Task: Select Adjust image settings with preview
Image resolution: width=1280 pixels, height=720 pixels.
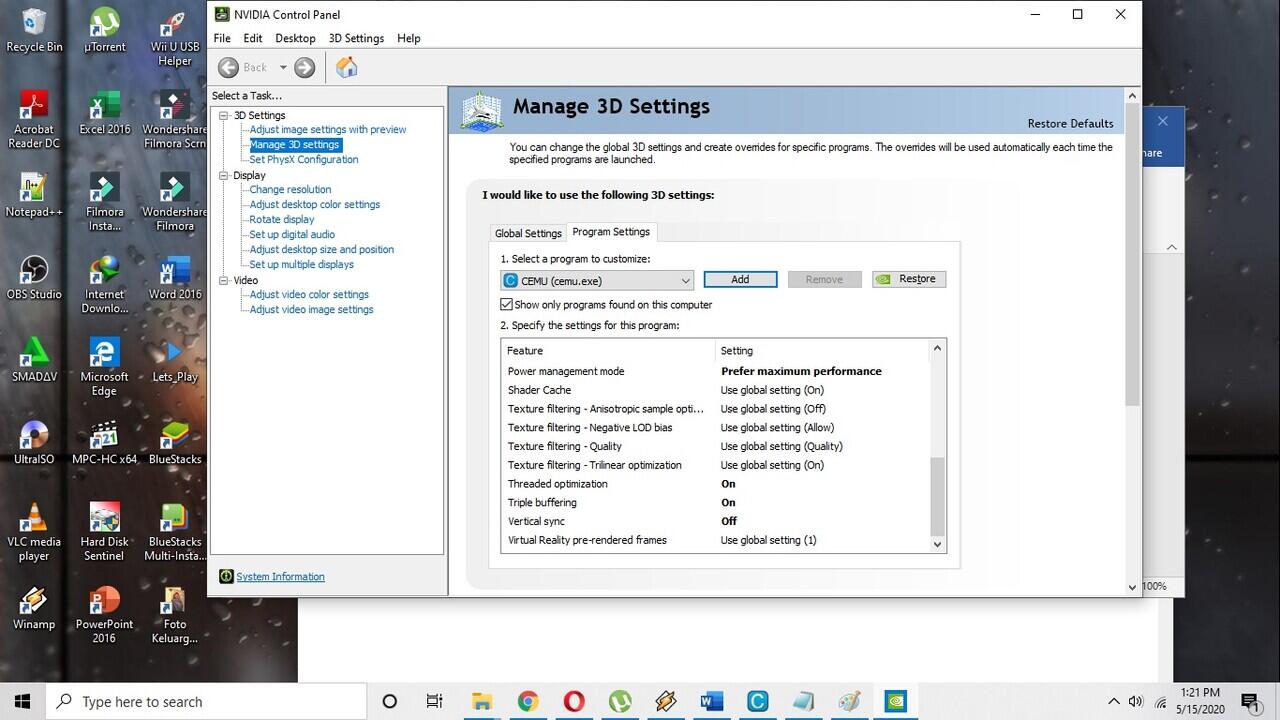Action: coord(328,129)
